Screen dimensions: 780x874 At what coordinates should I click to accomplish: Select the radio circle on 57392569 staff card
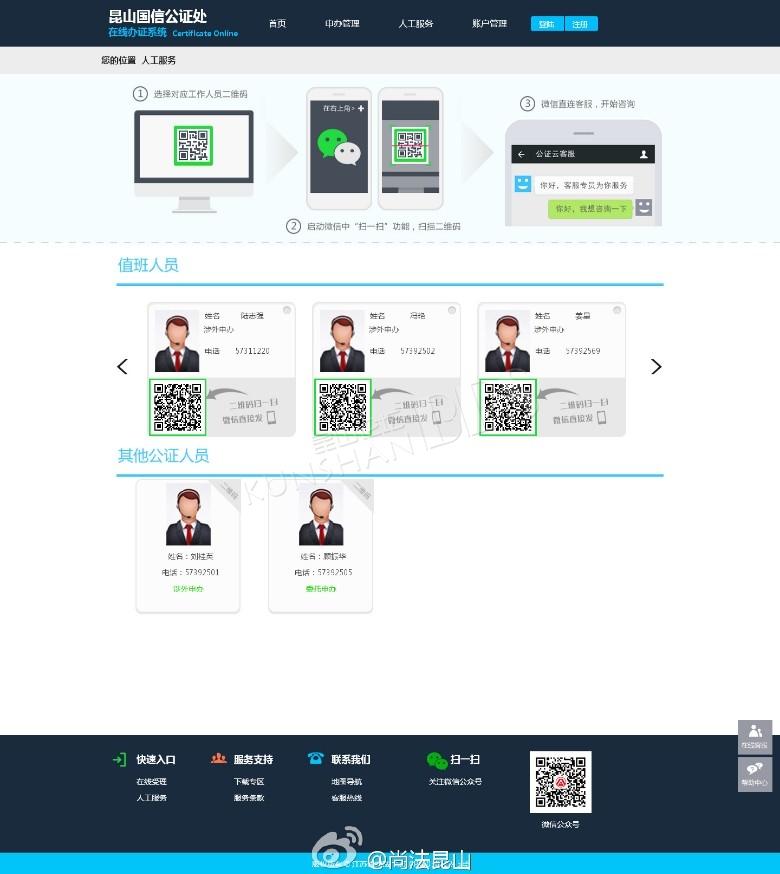[x=617, y=310]
